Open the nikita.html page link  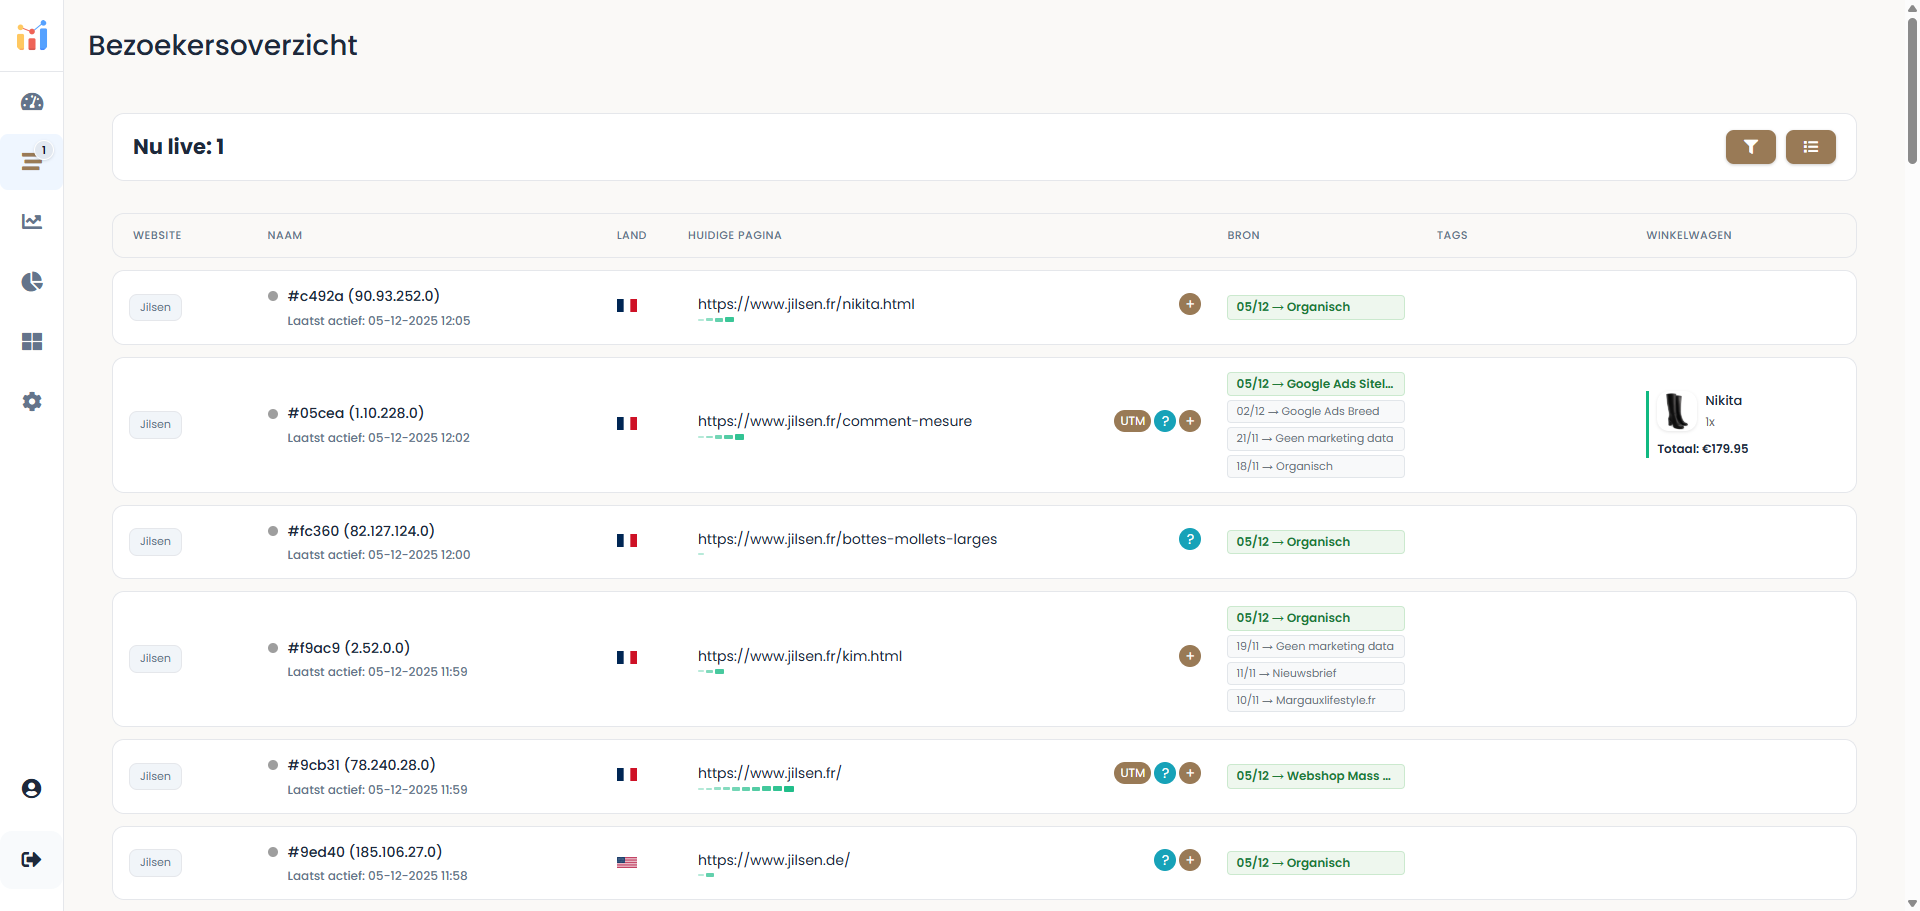point(806,304)
